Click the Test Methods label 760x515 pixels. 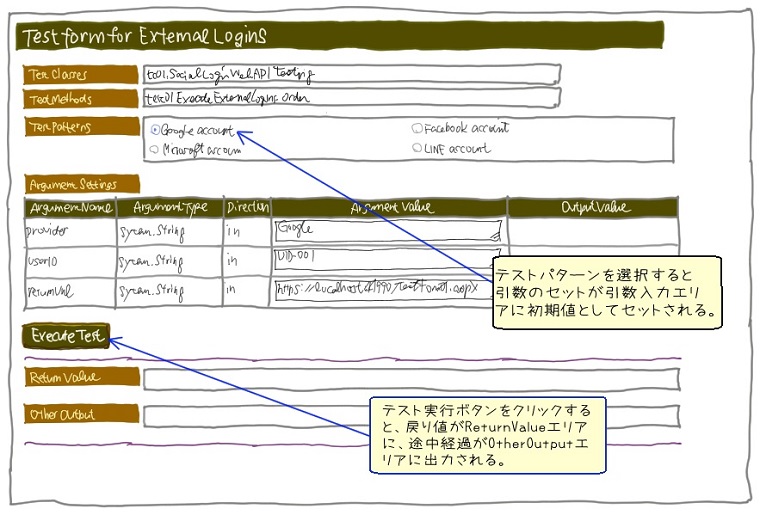81,99
